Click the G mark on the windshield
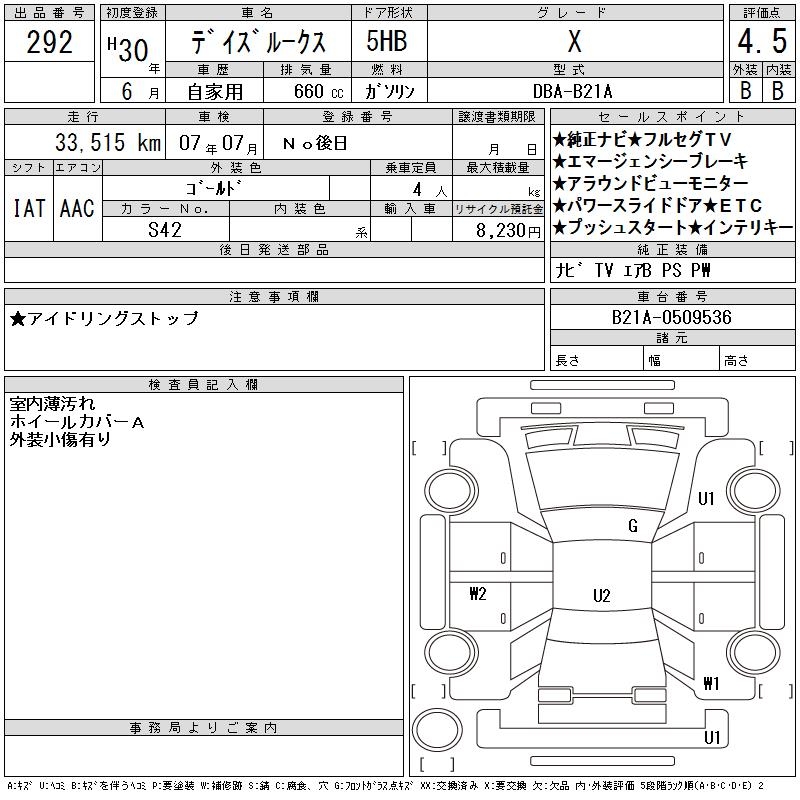Screen dimensions: 800x800 tap(633, 526)
